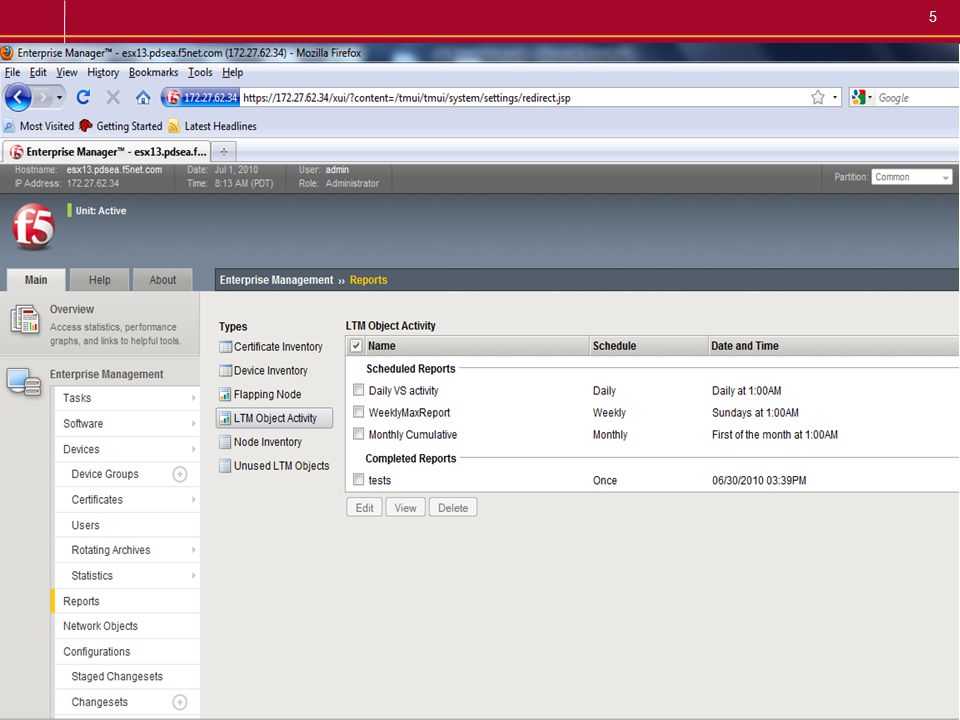Open the Reports breadcrumb link
The height and width of the screenshot is (720, 960).
point(369,280)
